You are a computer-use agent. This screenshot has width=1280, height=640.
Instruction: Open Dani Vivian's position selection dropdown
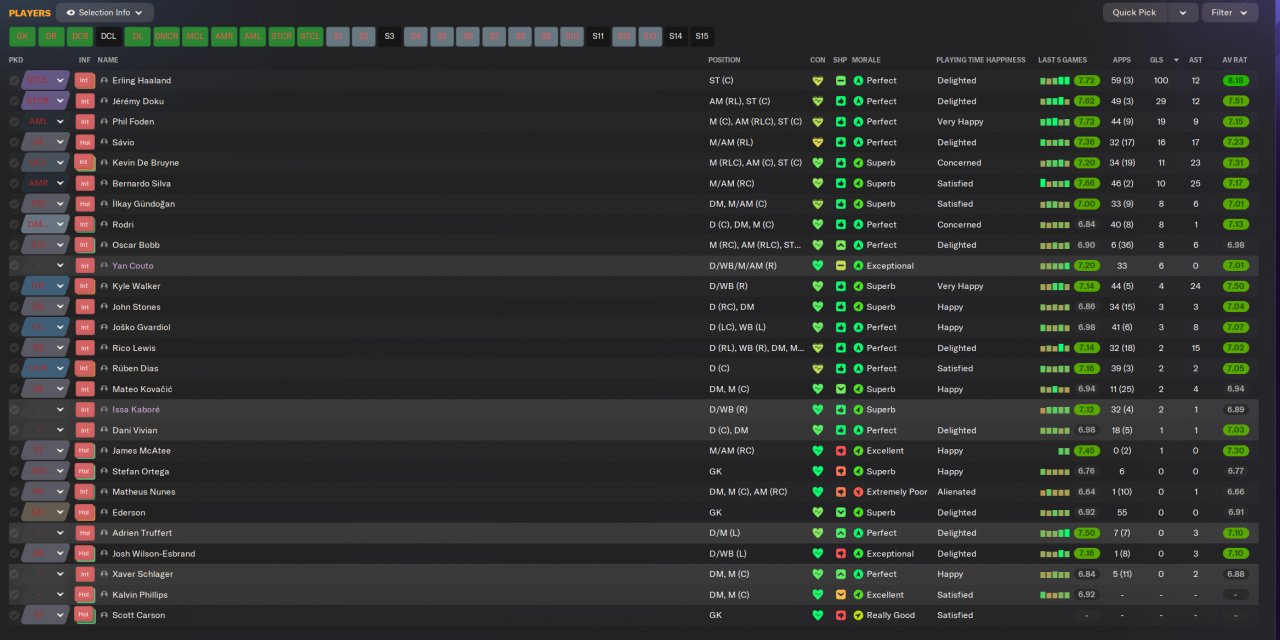tap(60, 430)
